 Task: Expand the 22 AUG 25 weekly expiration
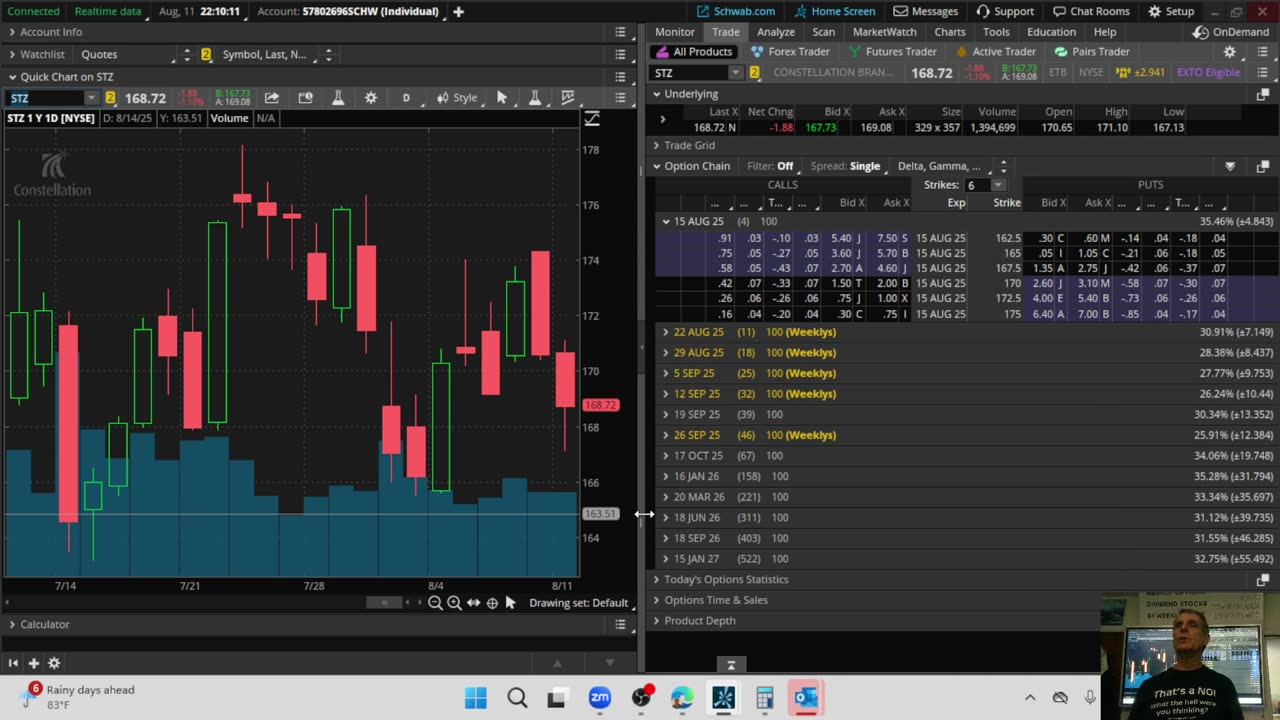click(x=666, y=331)
